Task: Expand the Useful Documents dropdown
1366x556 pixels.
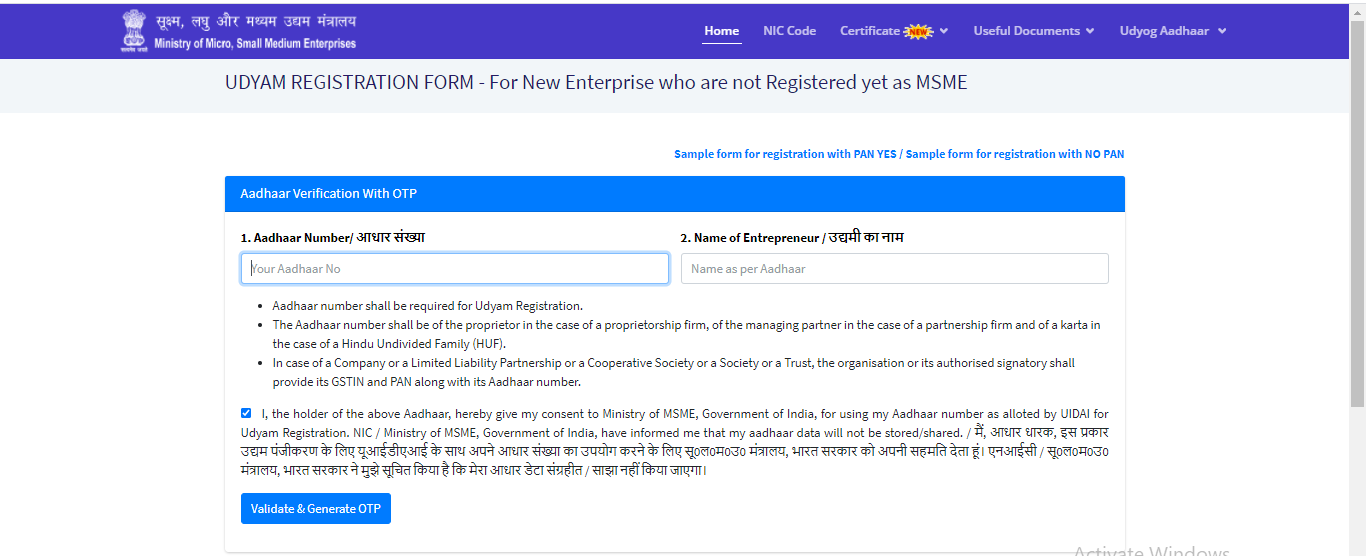Action: pyautogui.click(x=1033, y=31)
